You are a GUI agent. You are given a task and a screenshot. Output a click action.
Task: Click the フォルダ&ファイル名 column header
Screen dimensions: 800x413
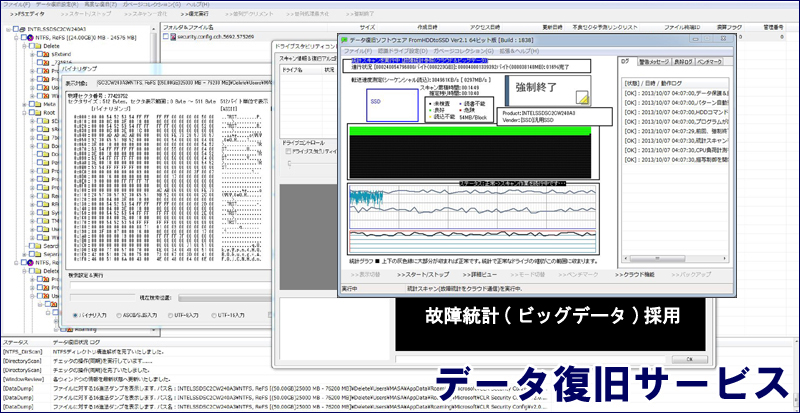pyautogui.click(x=188, y=27)
